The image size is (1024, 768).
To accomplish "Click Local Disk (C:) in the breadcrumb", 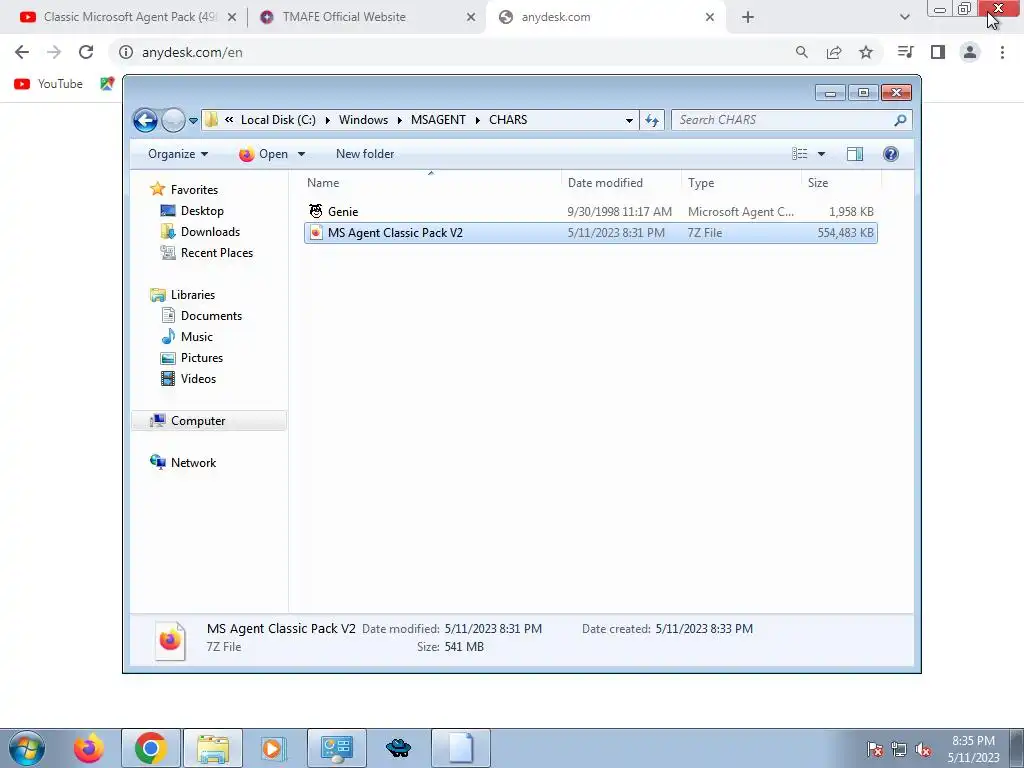I will coord(278,120).
